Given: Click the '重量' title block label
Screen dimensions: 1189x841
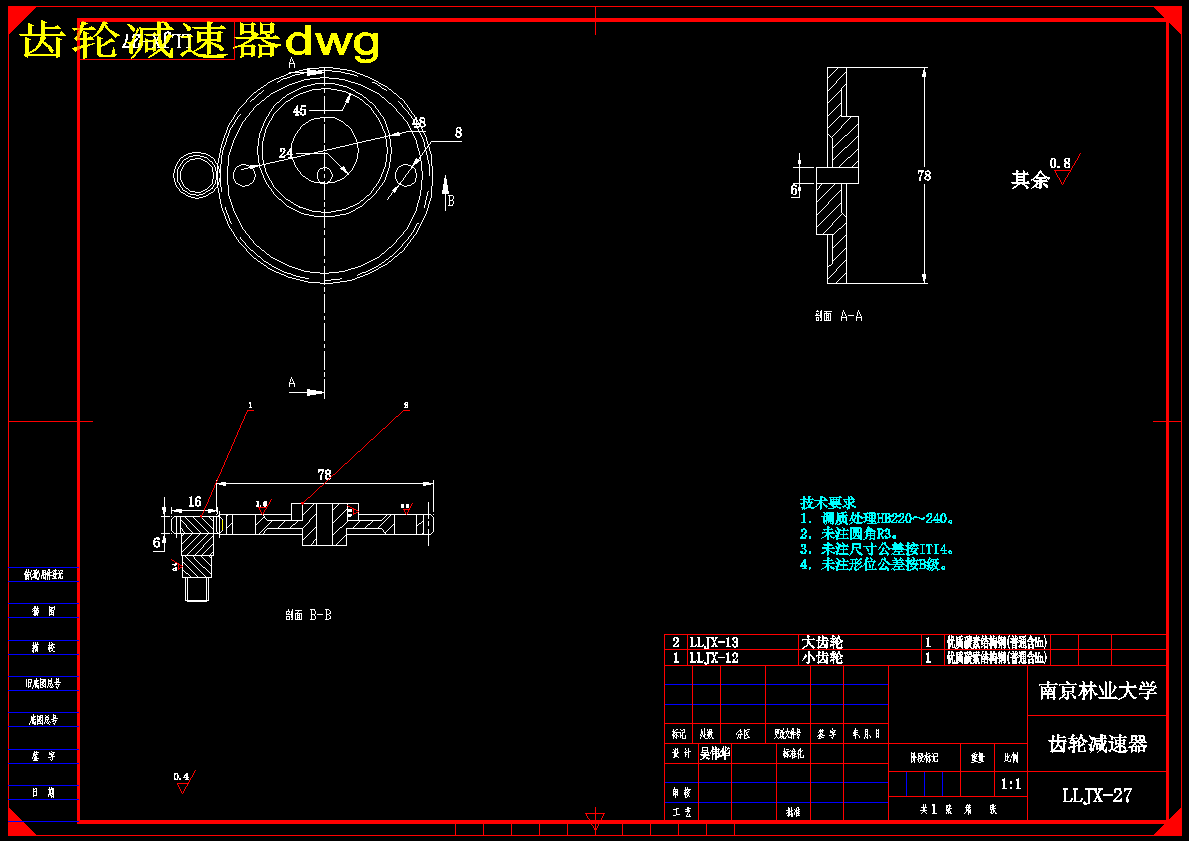Looking at the screenshot, I should click(x=977, y=758).
